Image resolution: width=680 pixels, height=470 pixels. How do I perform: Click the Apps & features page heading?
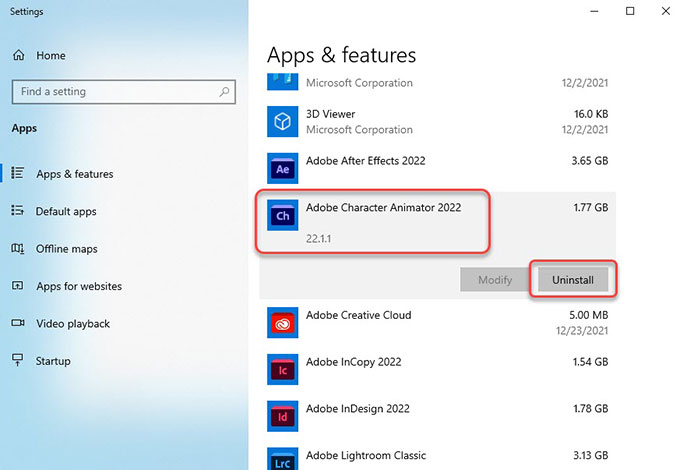tap(341, 55)
